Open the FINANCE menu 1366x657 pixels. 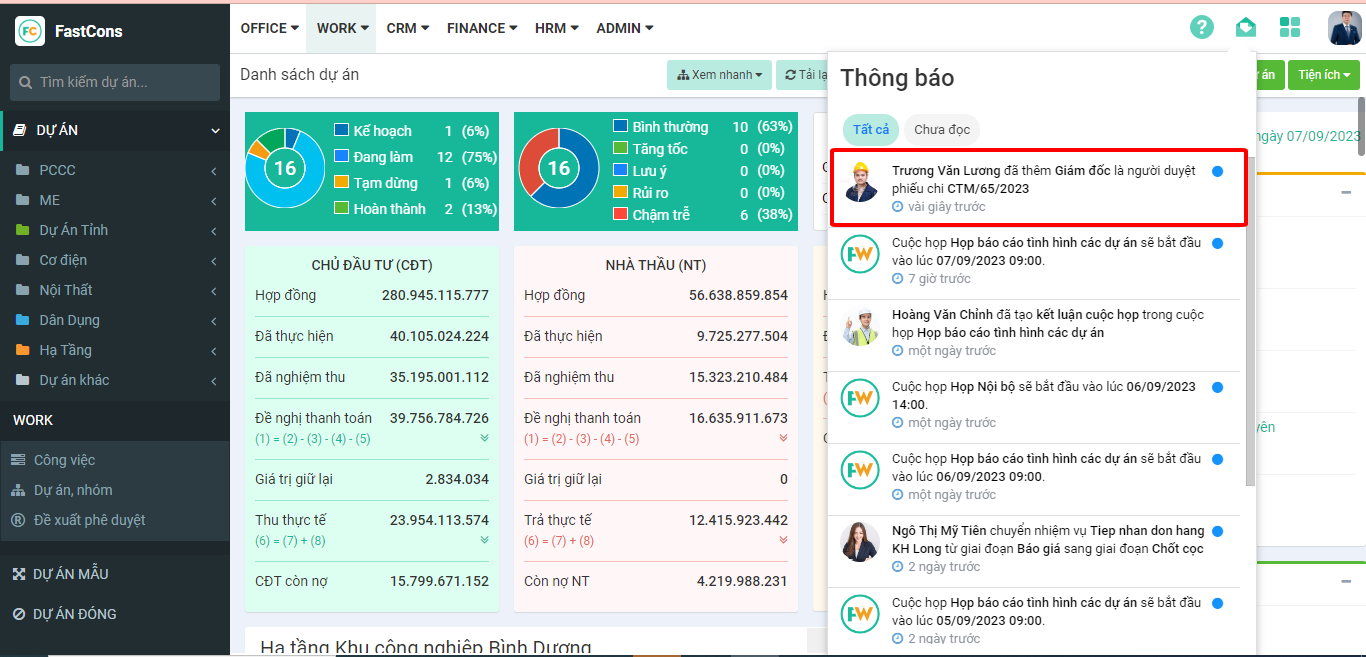click(482, 28)
